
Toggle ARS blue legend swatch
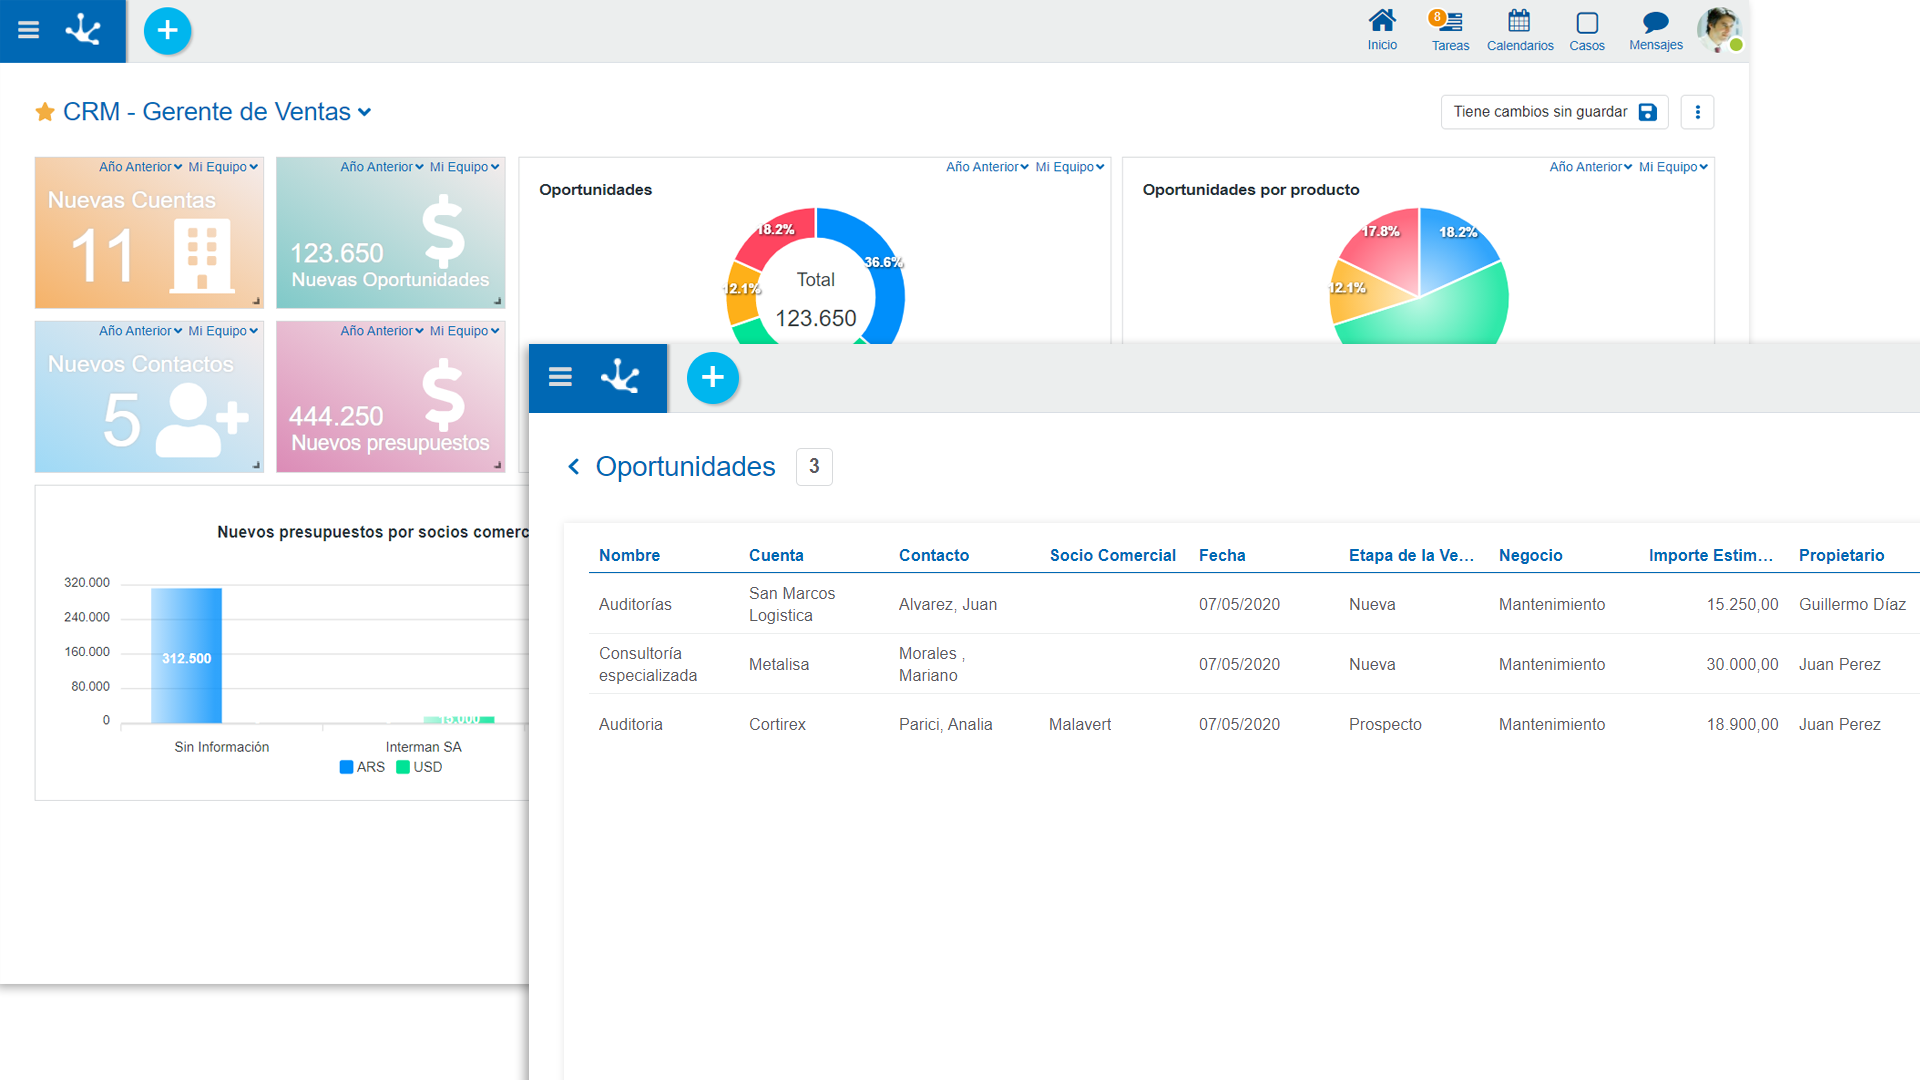[346, 767]
